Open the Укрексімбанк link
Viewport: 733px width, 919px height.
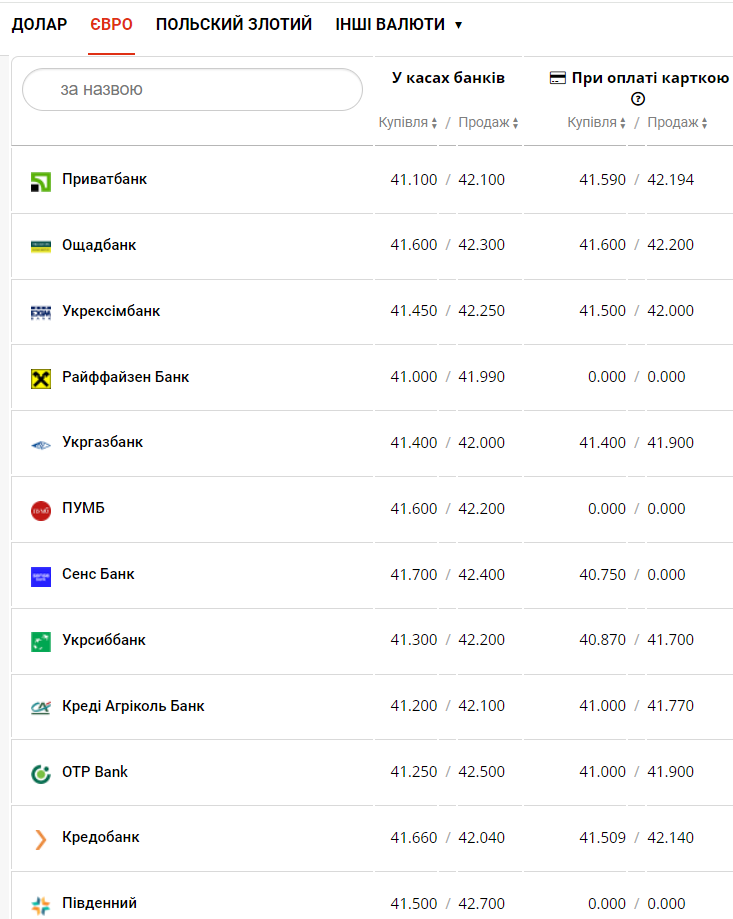tap(111, 311)
